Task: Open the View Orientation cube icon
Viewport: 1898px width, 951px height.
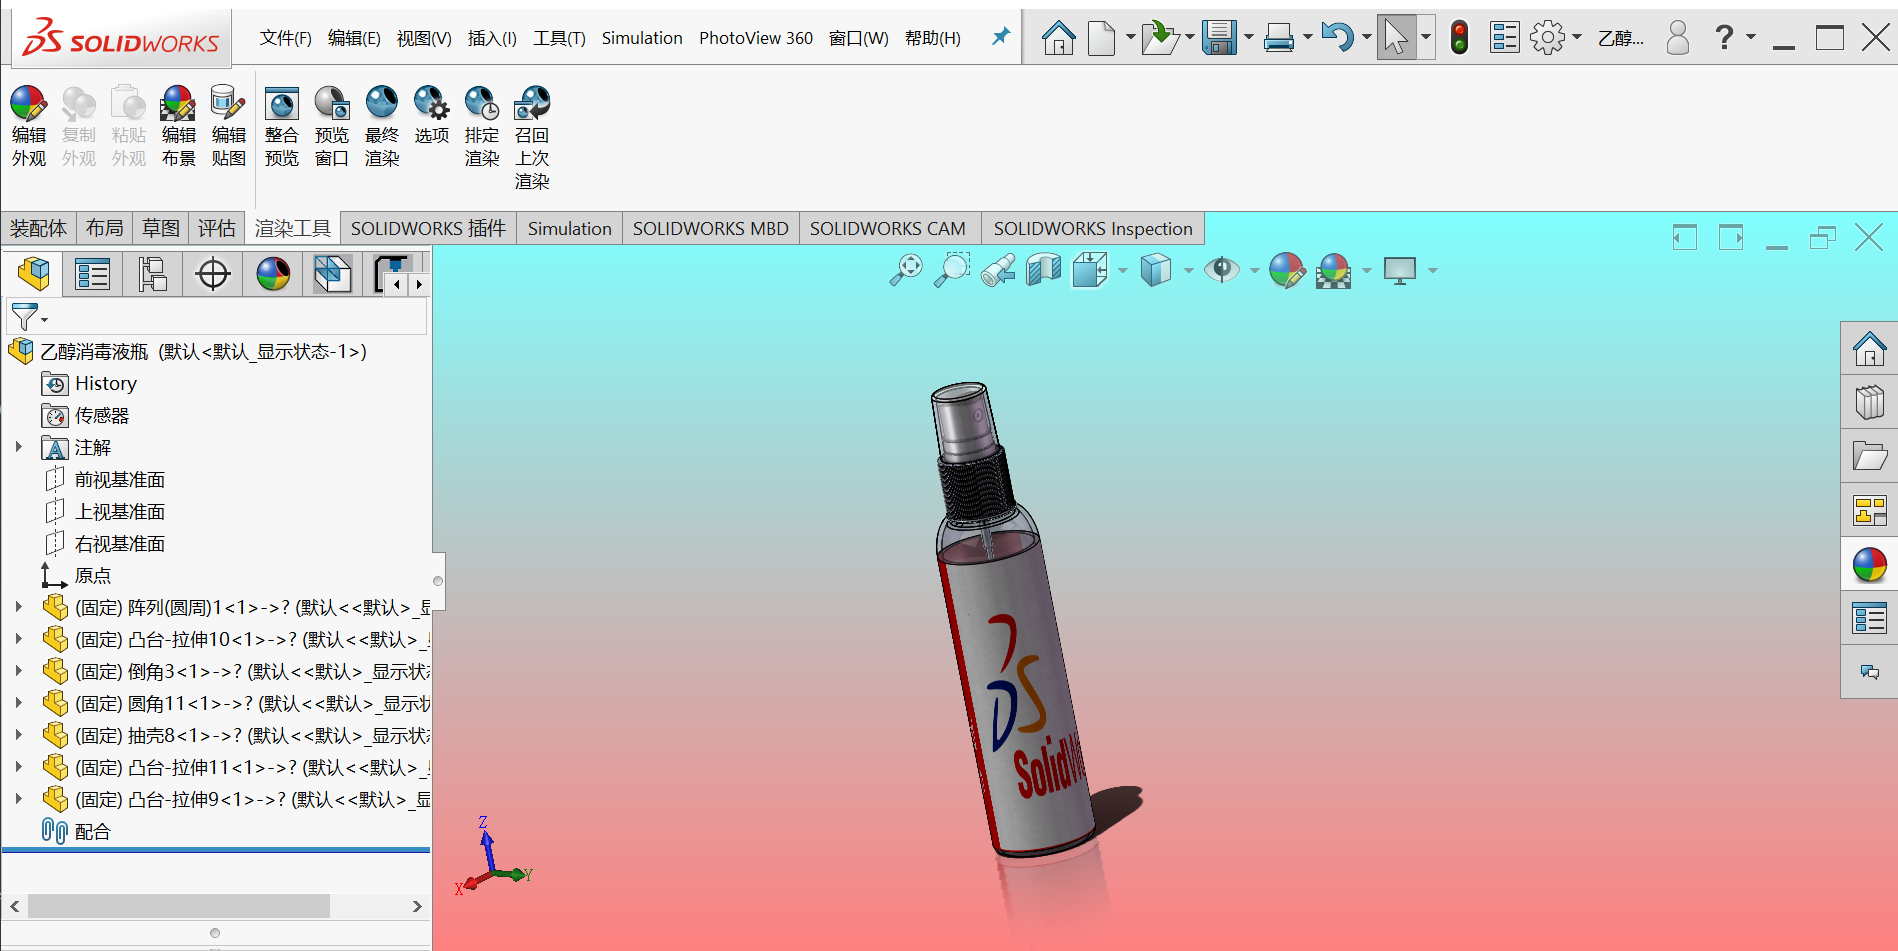Action: tap(1090, 270)
